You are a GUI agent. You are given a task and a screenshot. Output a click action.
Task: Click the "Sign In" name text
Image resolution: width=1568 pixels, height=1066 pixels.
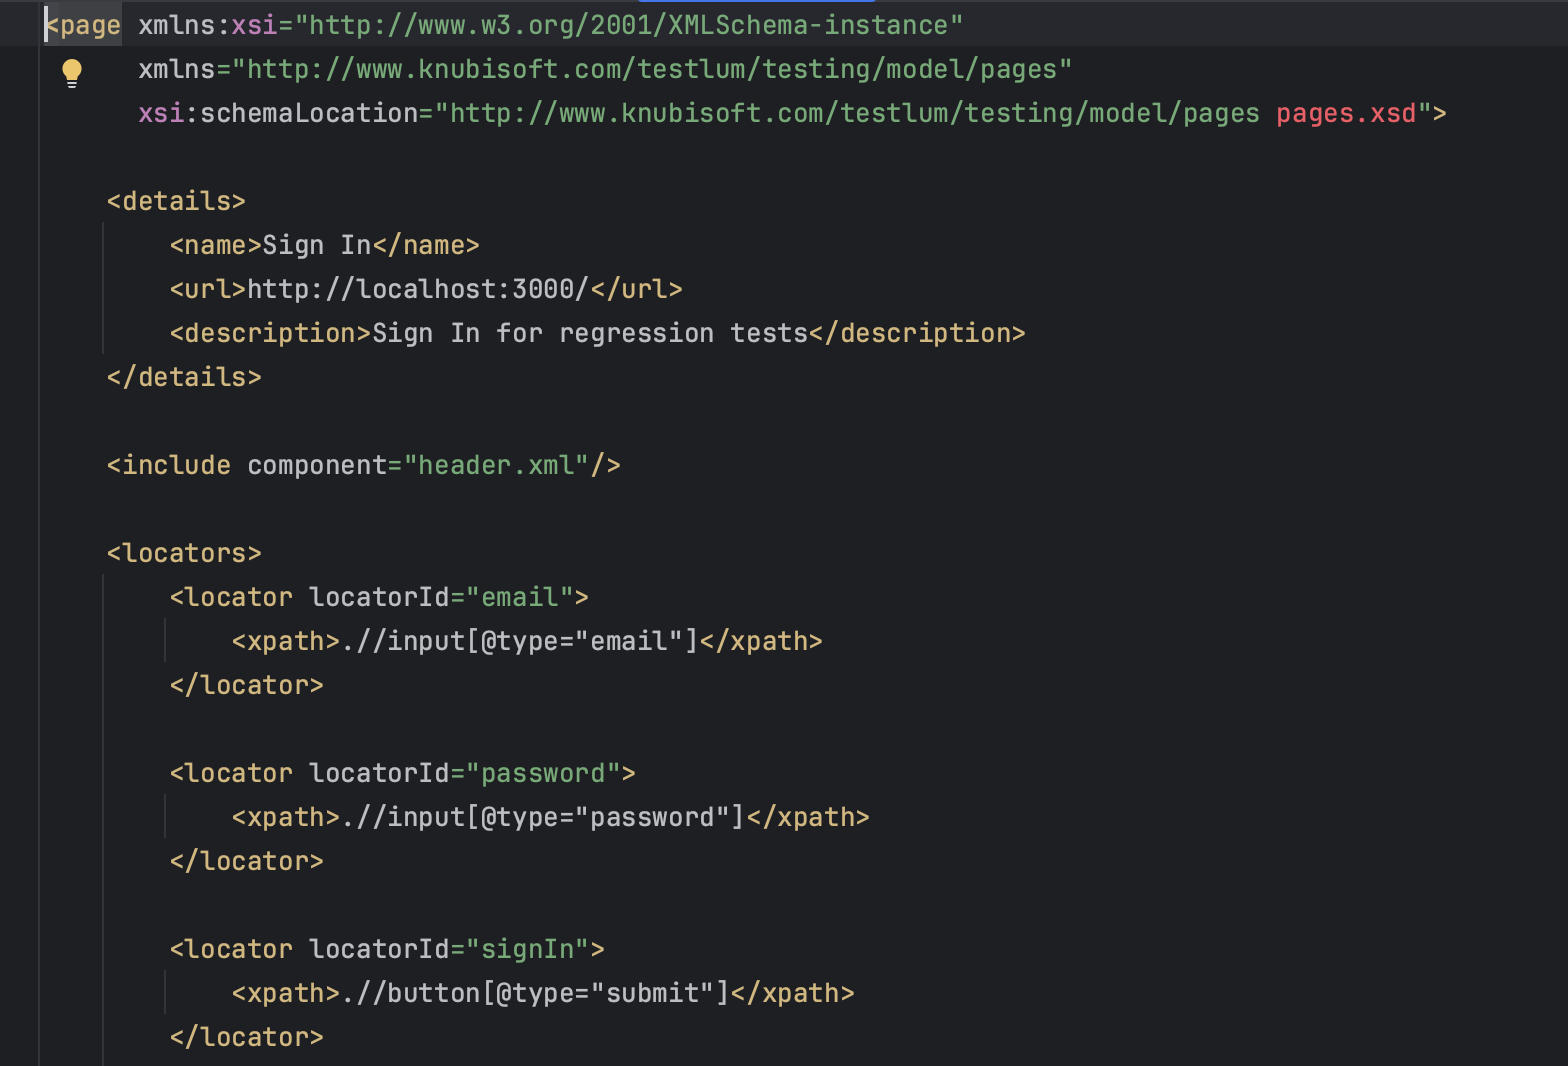point(316,245)
